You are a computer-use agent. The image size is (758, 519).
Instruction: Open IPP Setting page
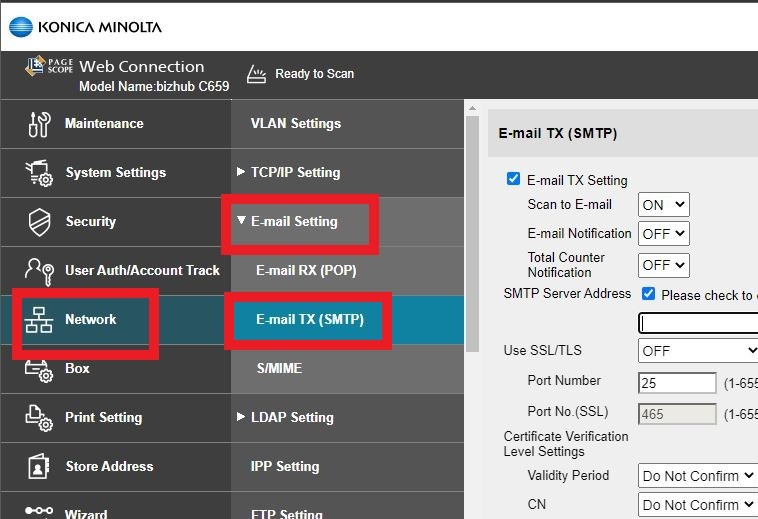tap(284, 466)
